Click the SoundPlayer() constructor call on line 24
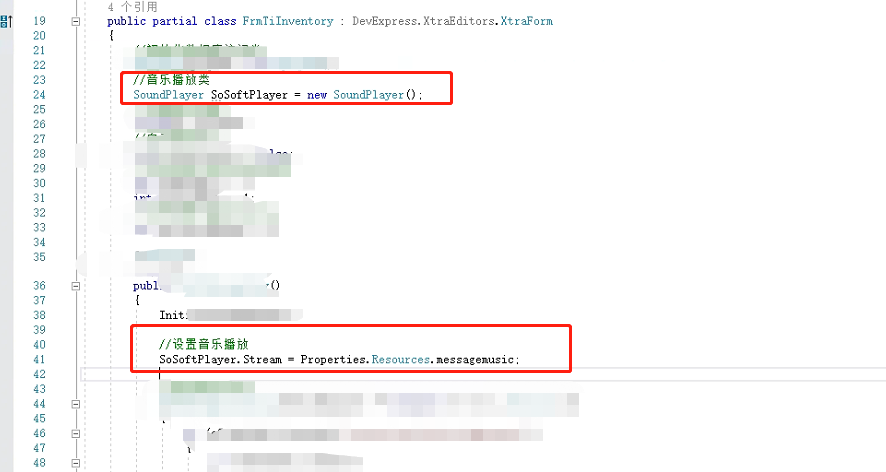886x472 pixels. [375, 94]
